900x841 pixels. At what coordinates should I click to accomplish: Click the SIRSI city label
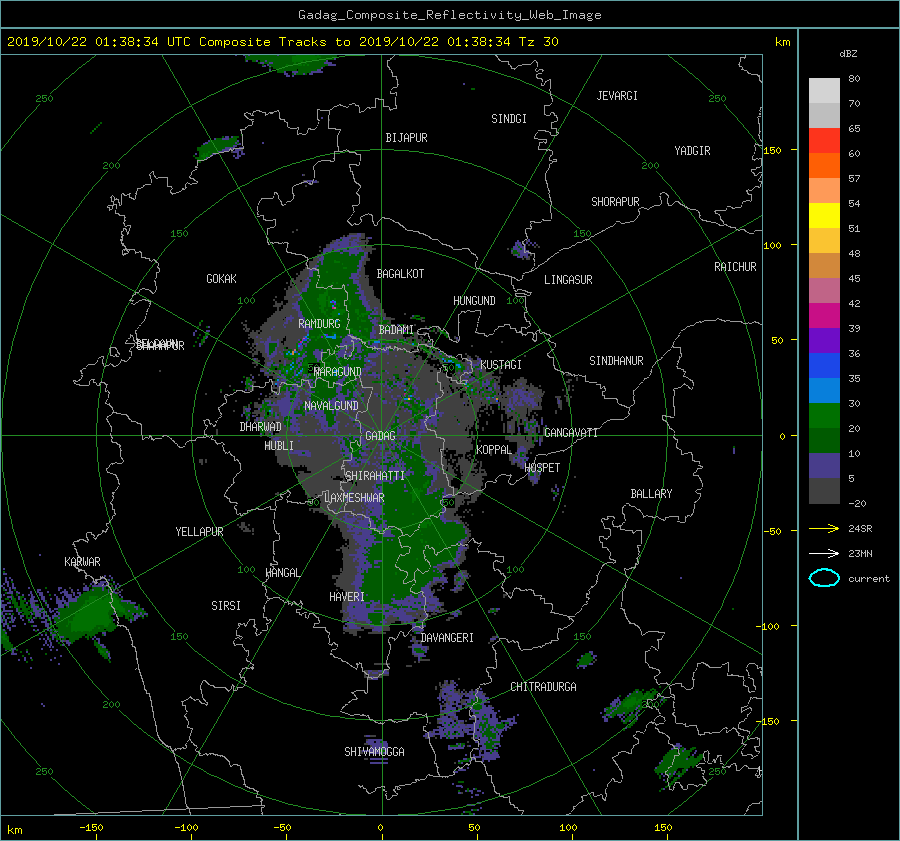[x=226, y=606]
